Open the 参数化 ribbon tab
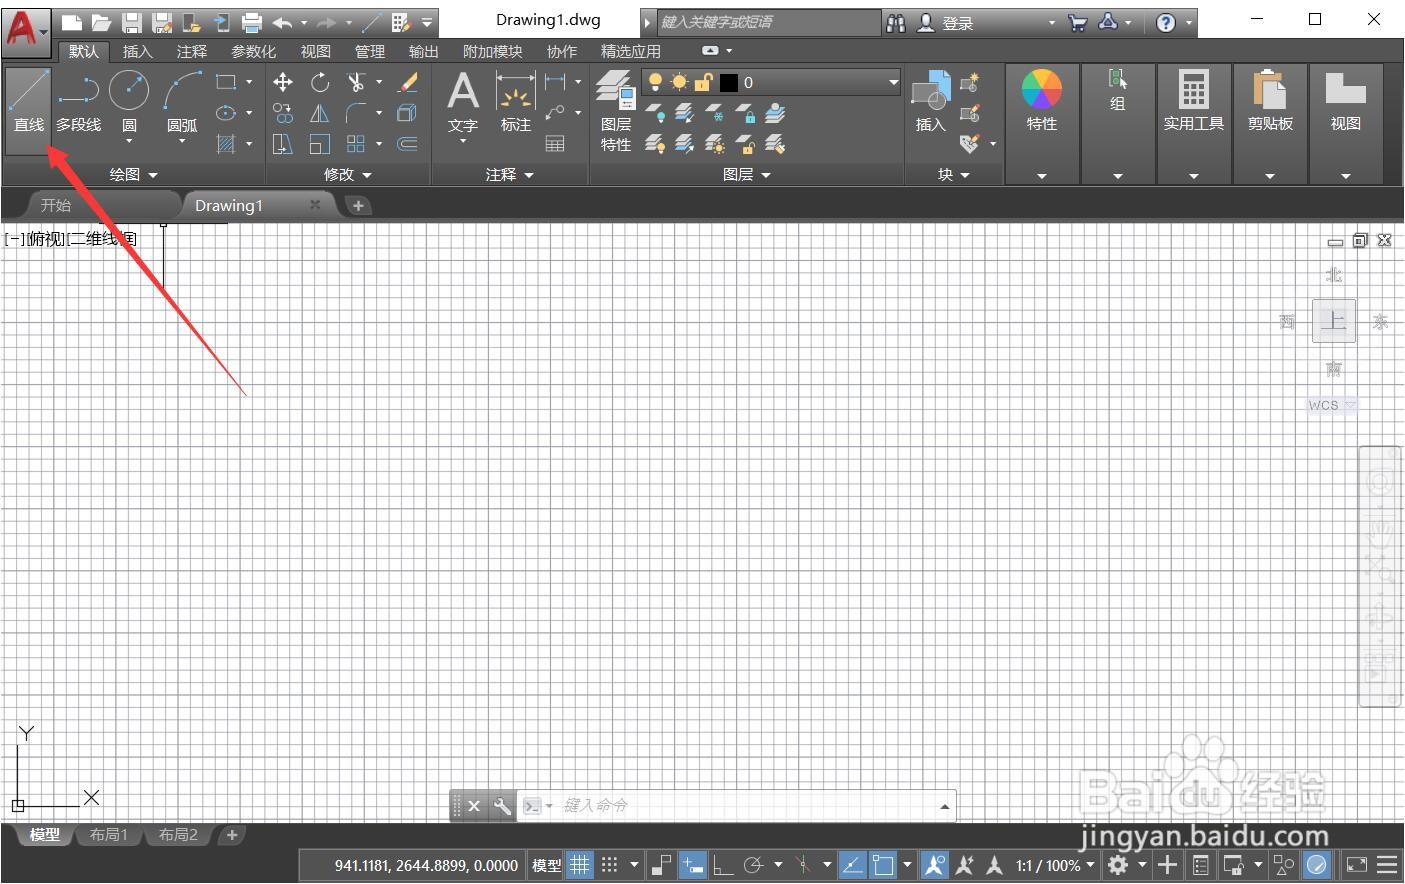The height and width of the screenshot is (884, 1405). pos(253,51)
